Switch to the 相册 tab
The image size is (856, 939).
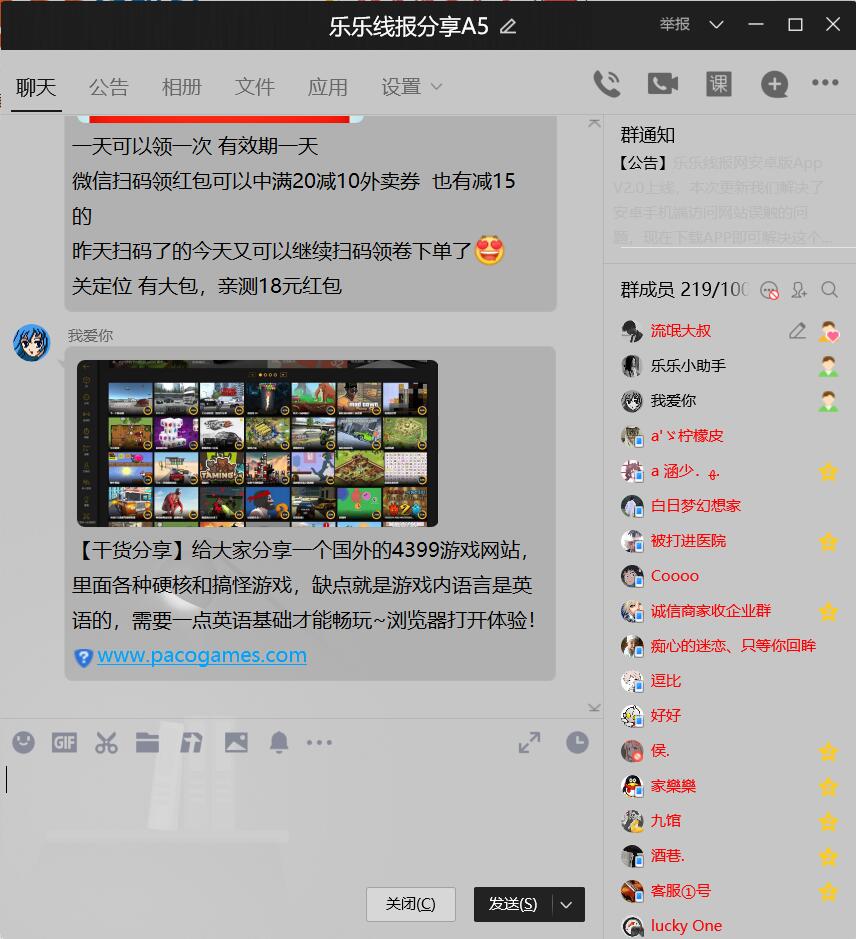(182, 87)
